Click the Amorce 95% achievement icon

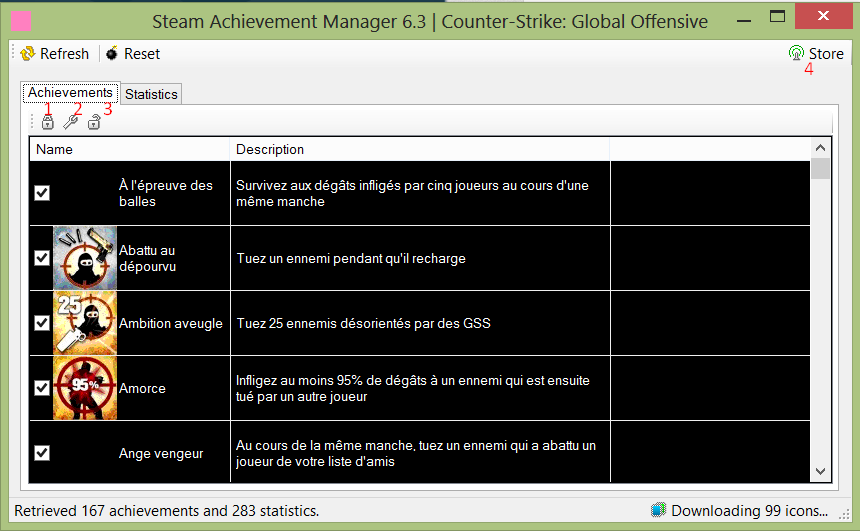(85, 388)
